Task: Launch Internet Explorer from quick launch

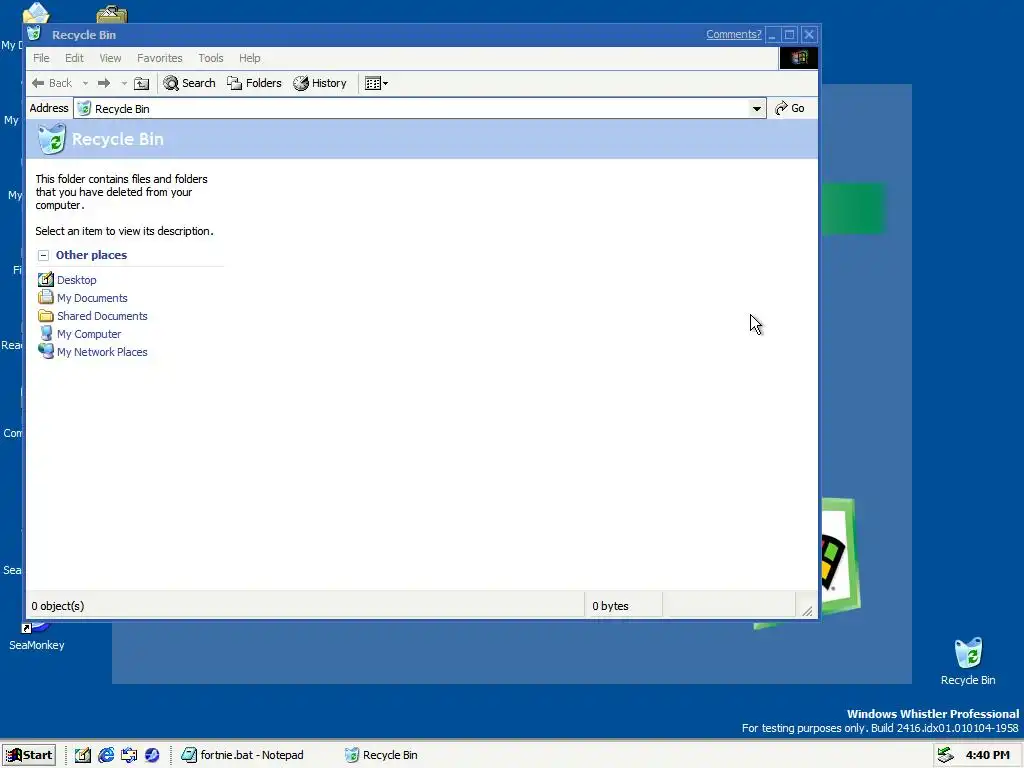Action: pyautogui.click(x=106, y=755)
